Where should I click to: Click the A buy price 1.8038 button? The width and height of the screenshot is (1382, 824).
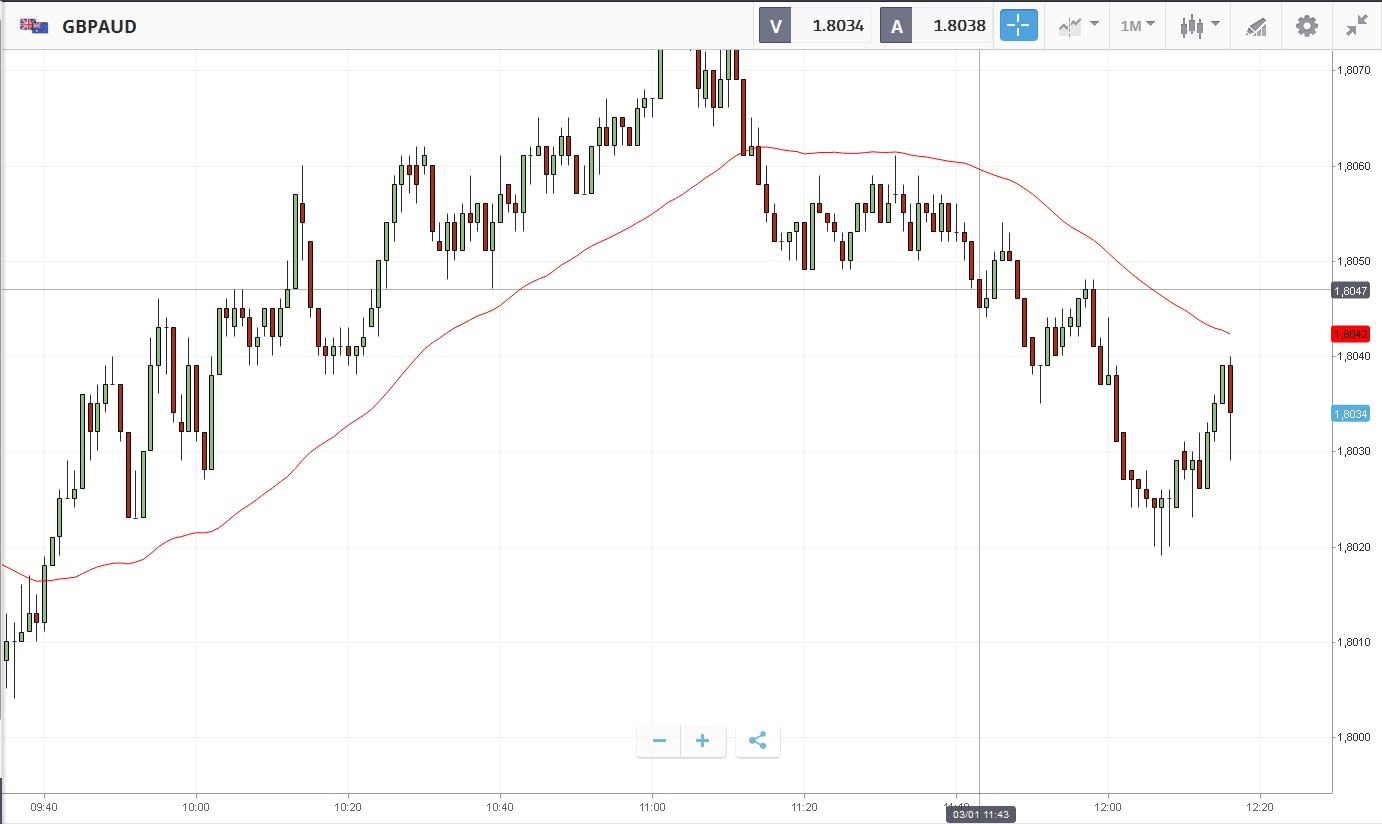(937, 26)
